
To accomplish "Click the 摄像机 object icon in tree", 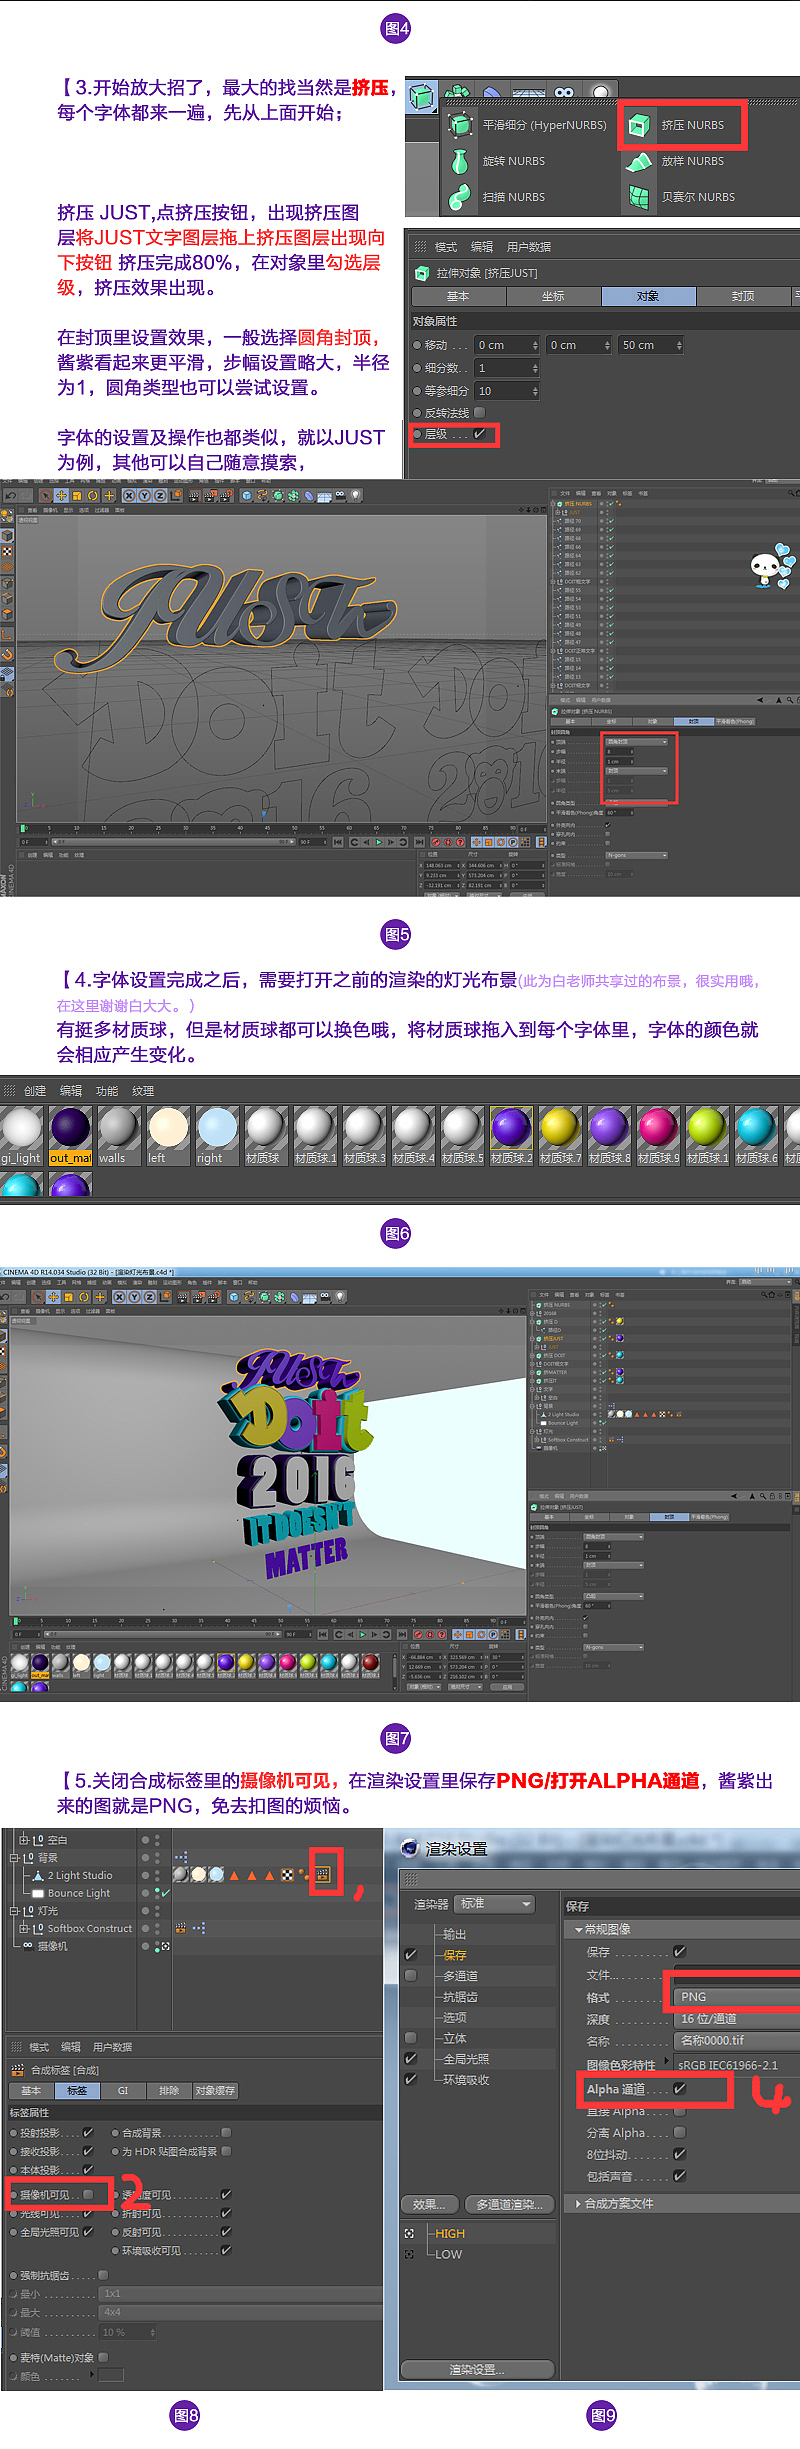I will [28, 1946].
